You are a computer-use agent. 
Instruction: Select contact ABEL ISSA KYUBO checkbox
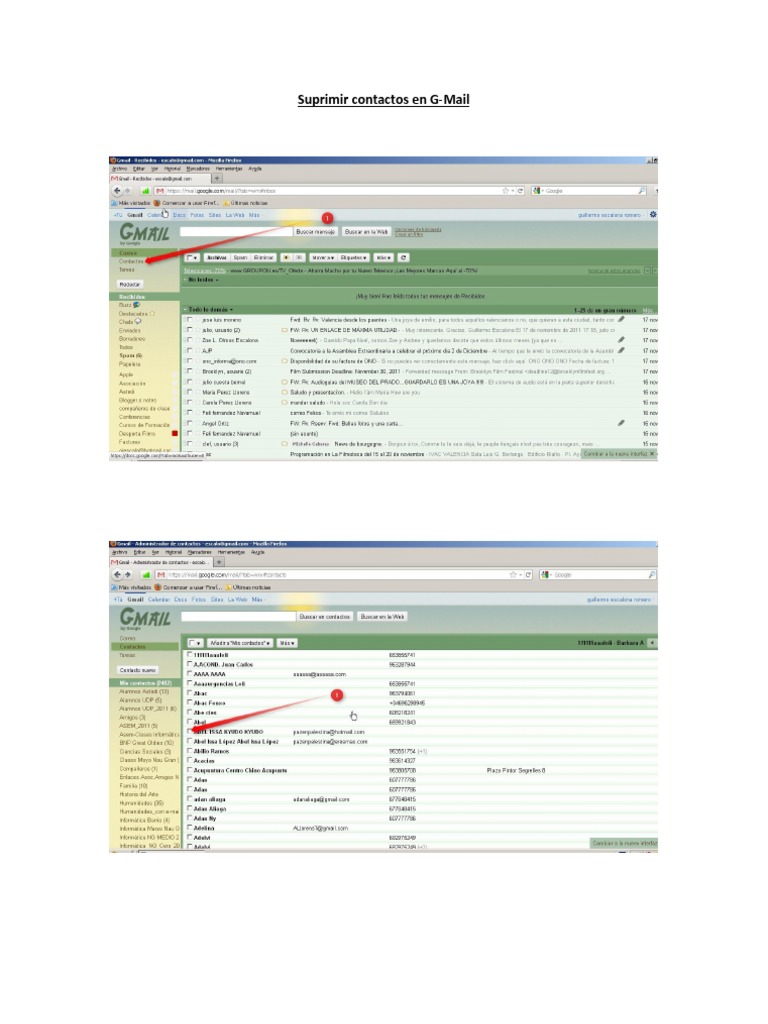point(190,732)
